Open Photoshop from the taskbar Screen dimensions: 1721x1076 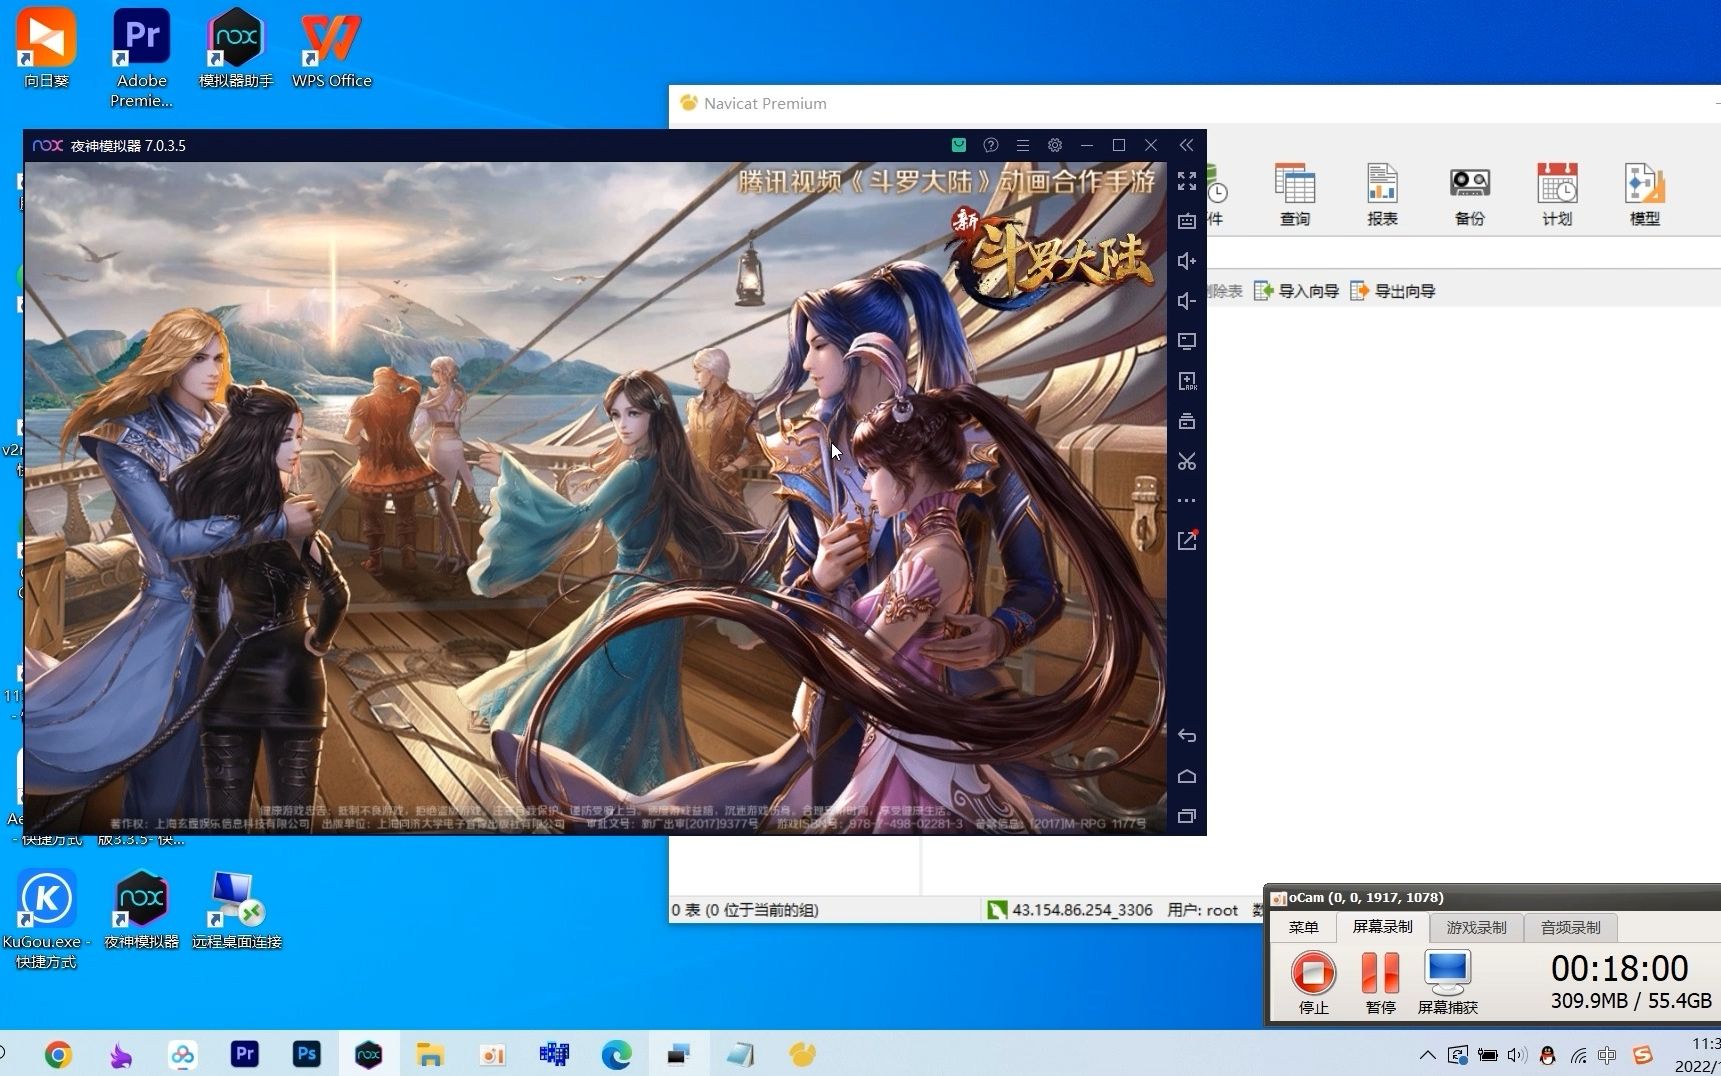[x=307, y=1054]
